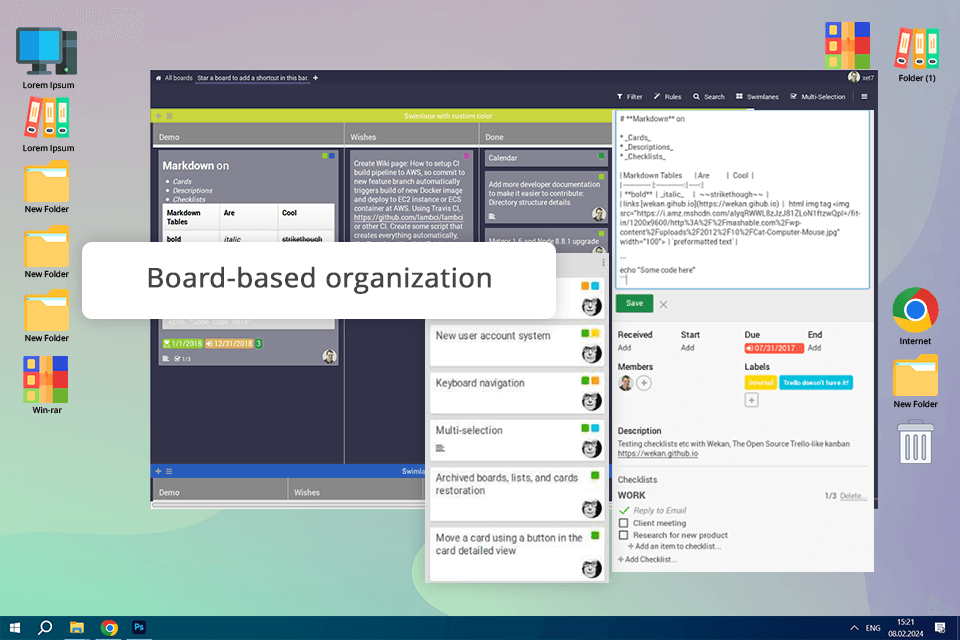960x640 pixels.
Task: Check Research for new product item
Action: 623,535
